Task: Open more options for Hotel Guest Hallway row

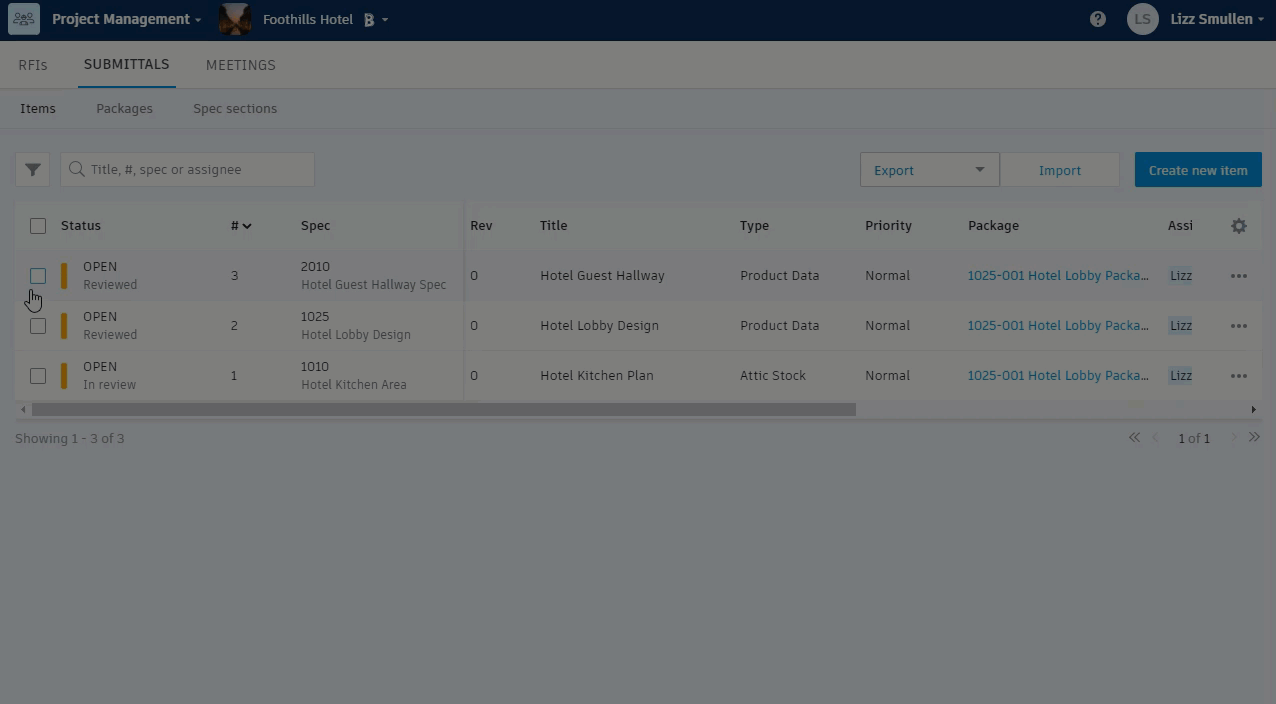Action: tap(1239, 276)
